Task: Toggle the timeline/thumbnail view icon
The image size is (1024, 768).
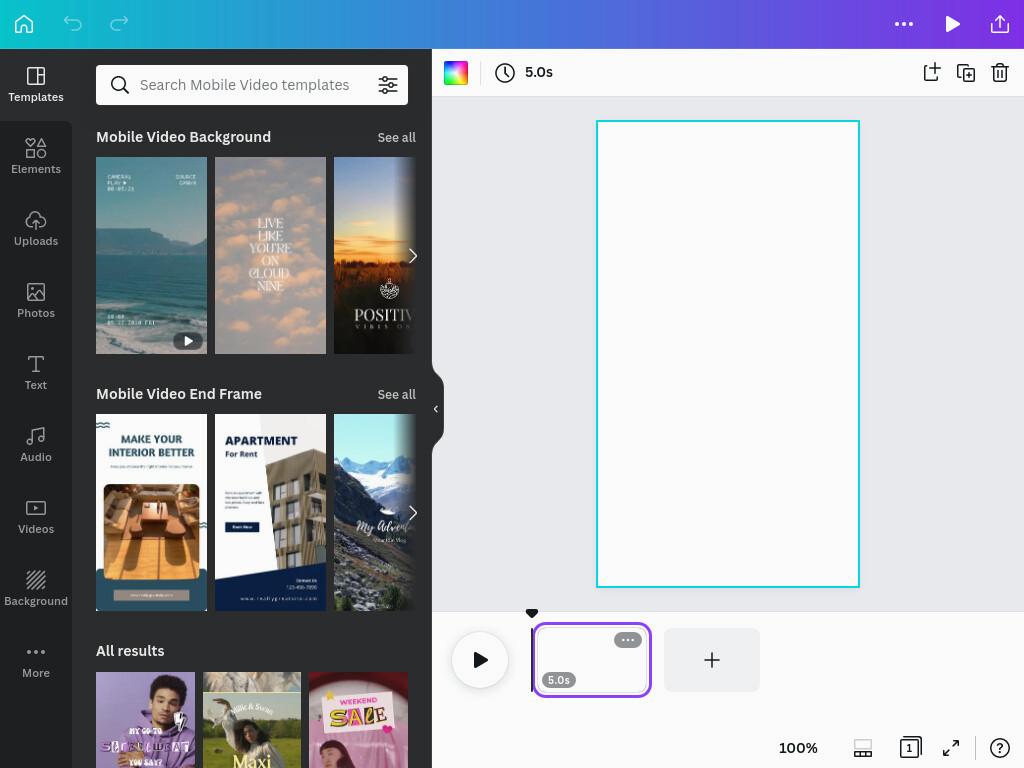Action: tap(863, 748)
